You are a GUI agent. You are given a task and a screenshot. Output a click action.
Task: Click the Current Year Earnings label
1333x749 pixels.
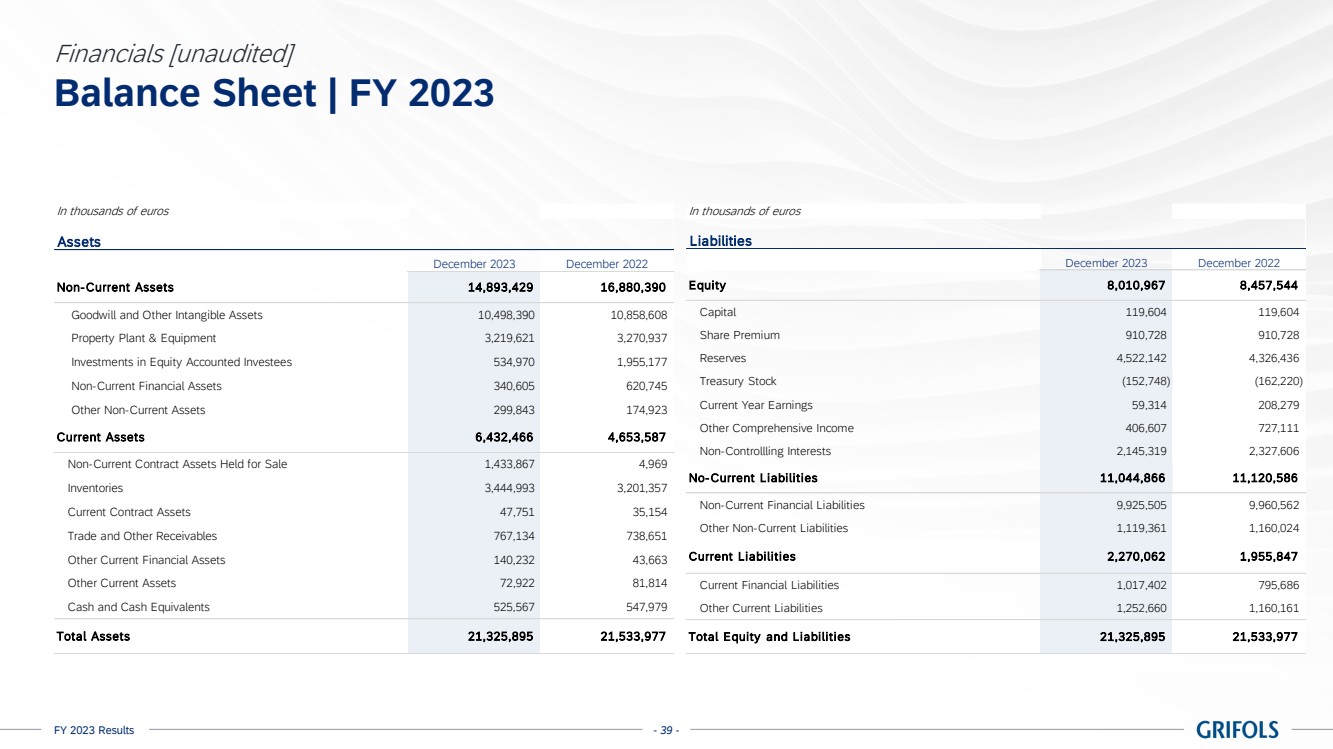click(x=755, y=405)
